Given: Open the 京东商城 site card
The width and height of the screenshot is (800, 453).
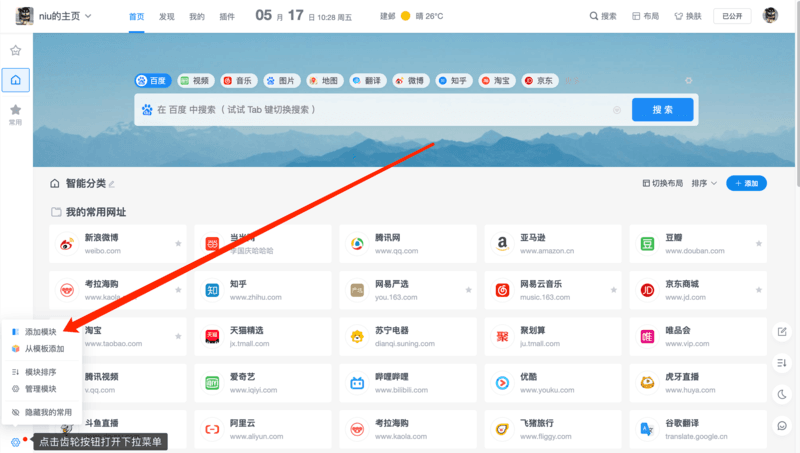Looking at the screenshot, I should tap(698, 290).
